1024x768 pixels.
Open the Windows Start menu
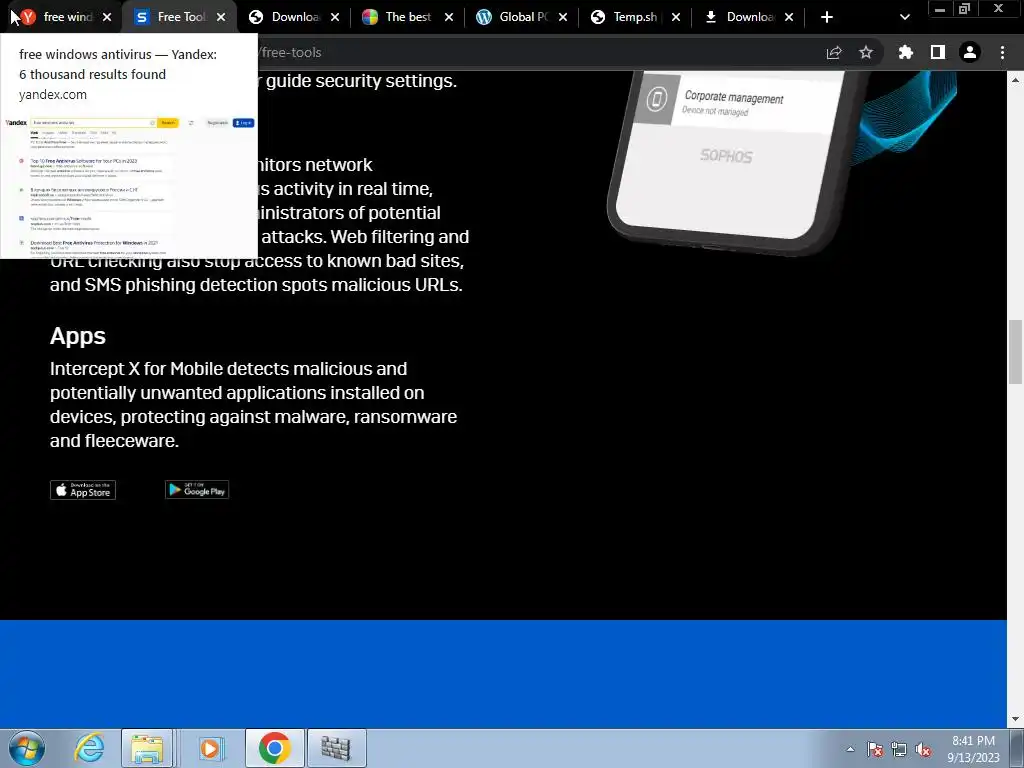click(x=27, y=748)
